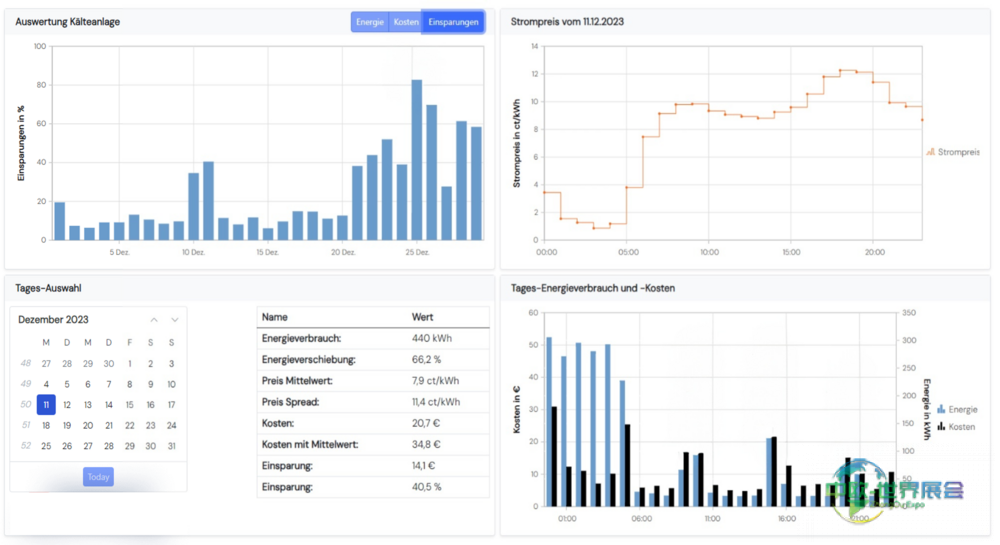This screenshot has width=1000, height=545.
Task: Toggle the Kosten series legend label
Action: pos(962,427)
